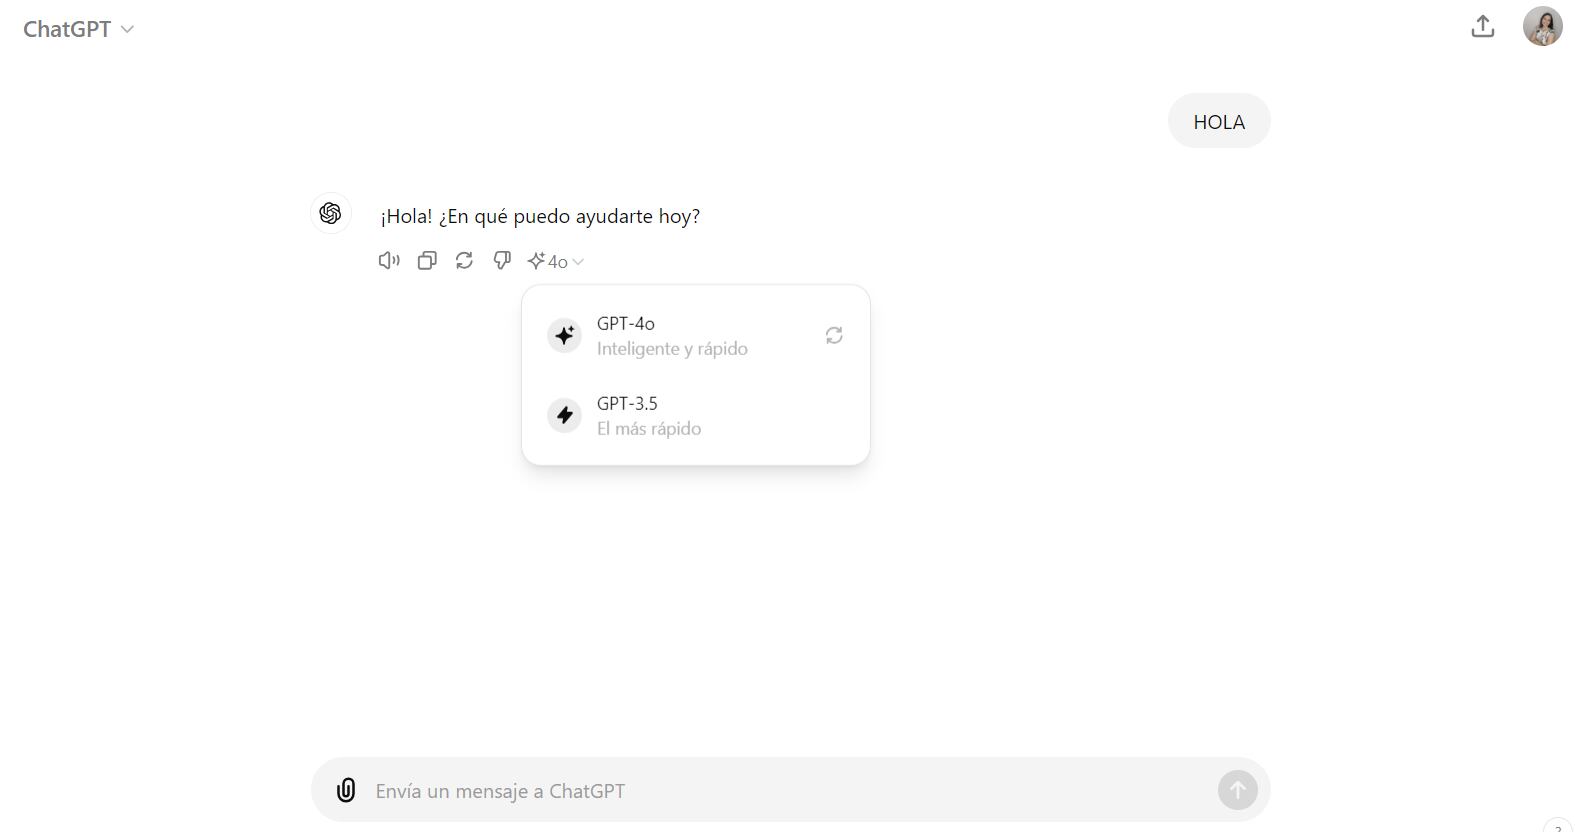
Task: Click the retry icon in GPT-4o row
Action: click(x=834, y=335)
